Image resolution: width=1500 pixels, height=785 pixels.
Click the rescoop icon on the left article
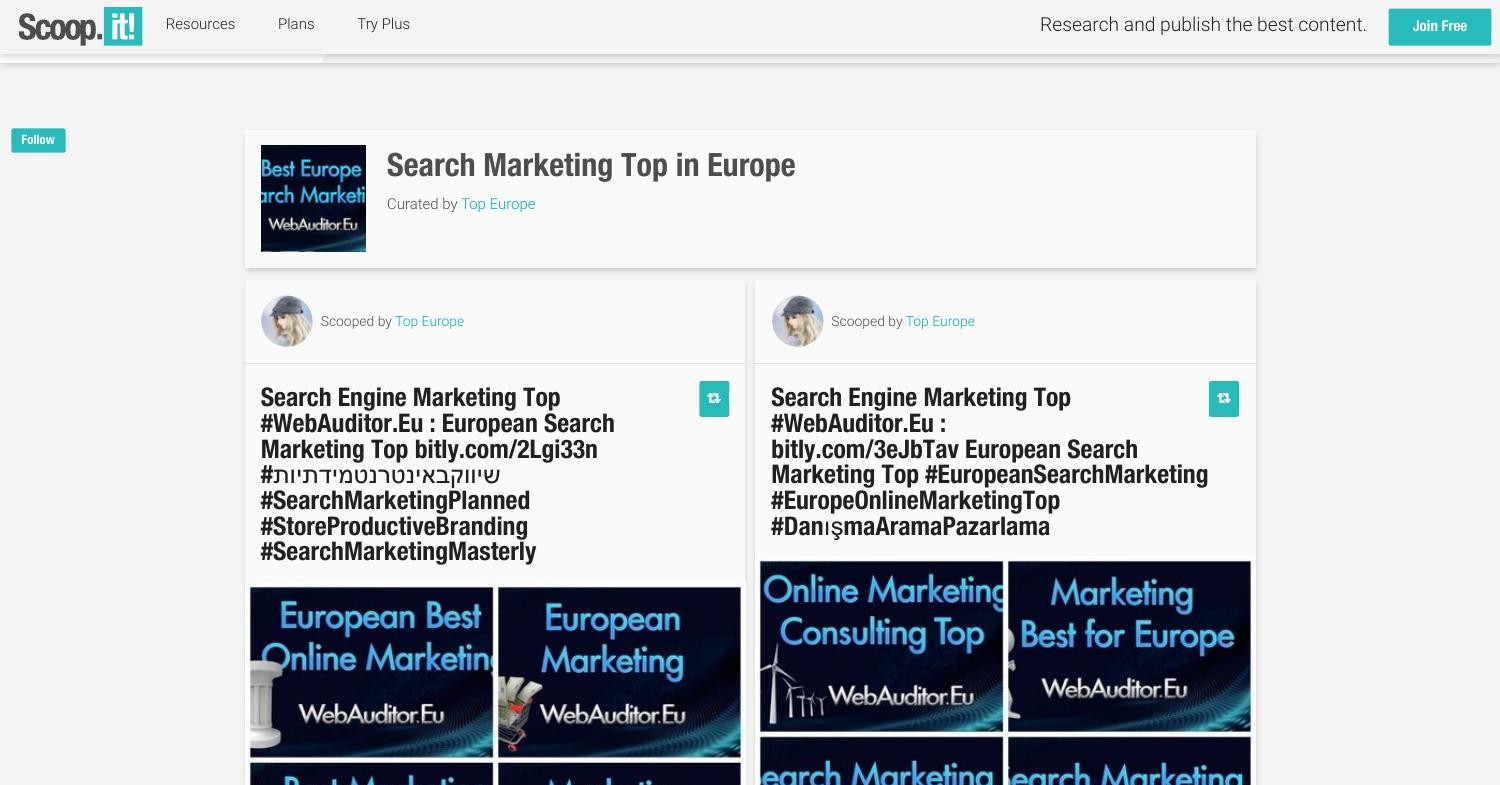(x=714, y=398)
